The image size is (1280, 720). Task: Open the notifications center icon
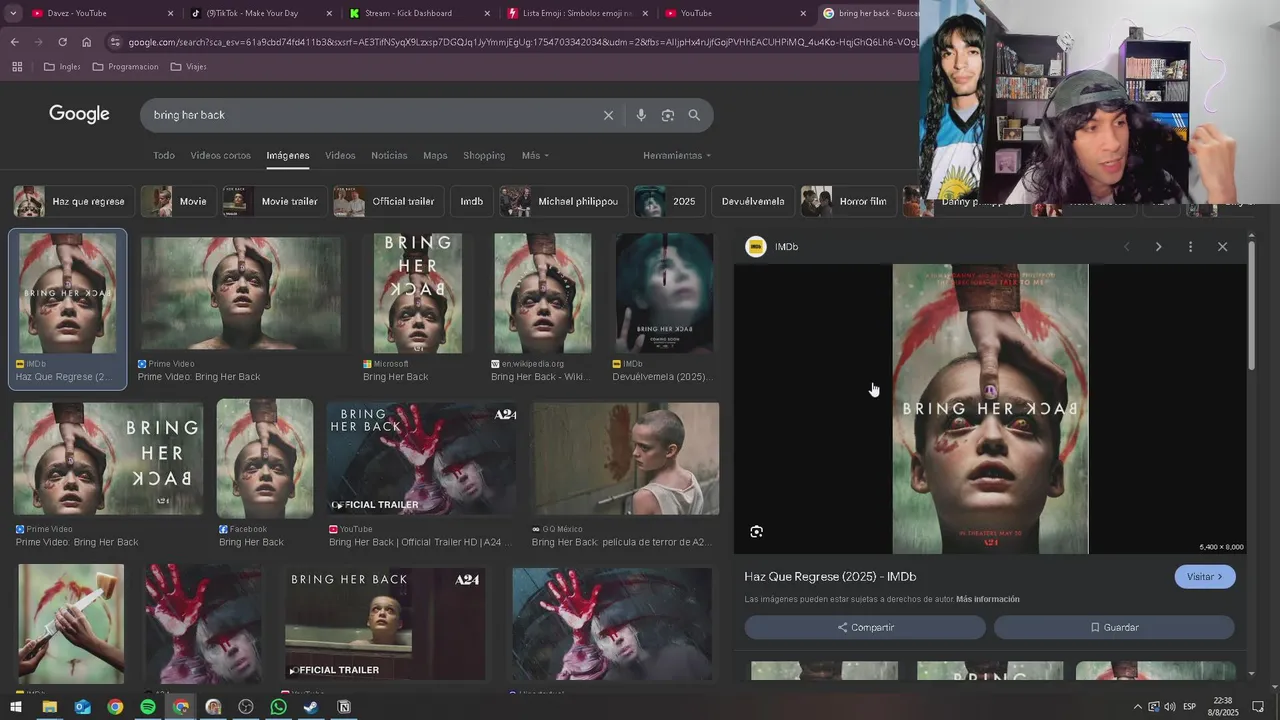tap(1258, 707)
